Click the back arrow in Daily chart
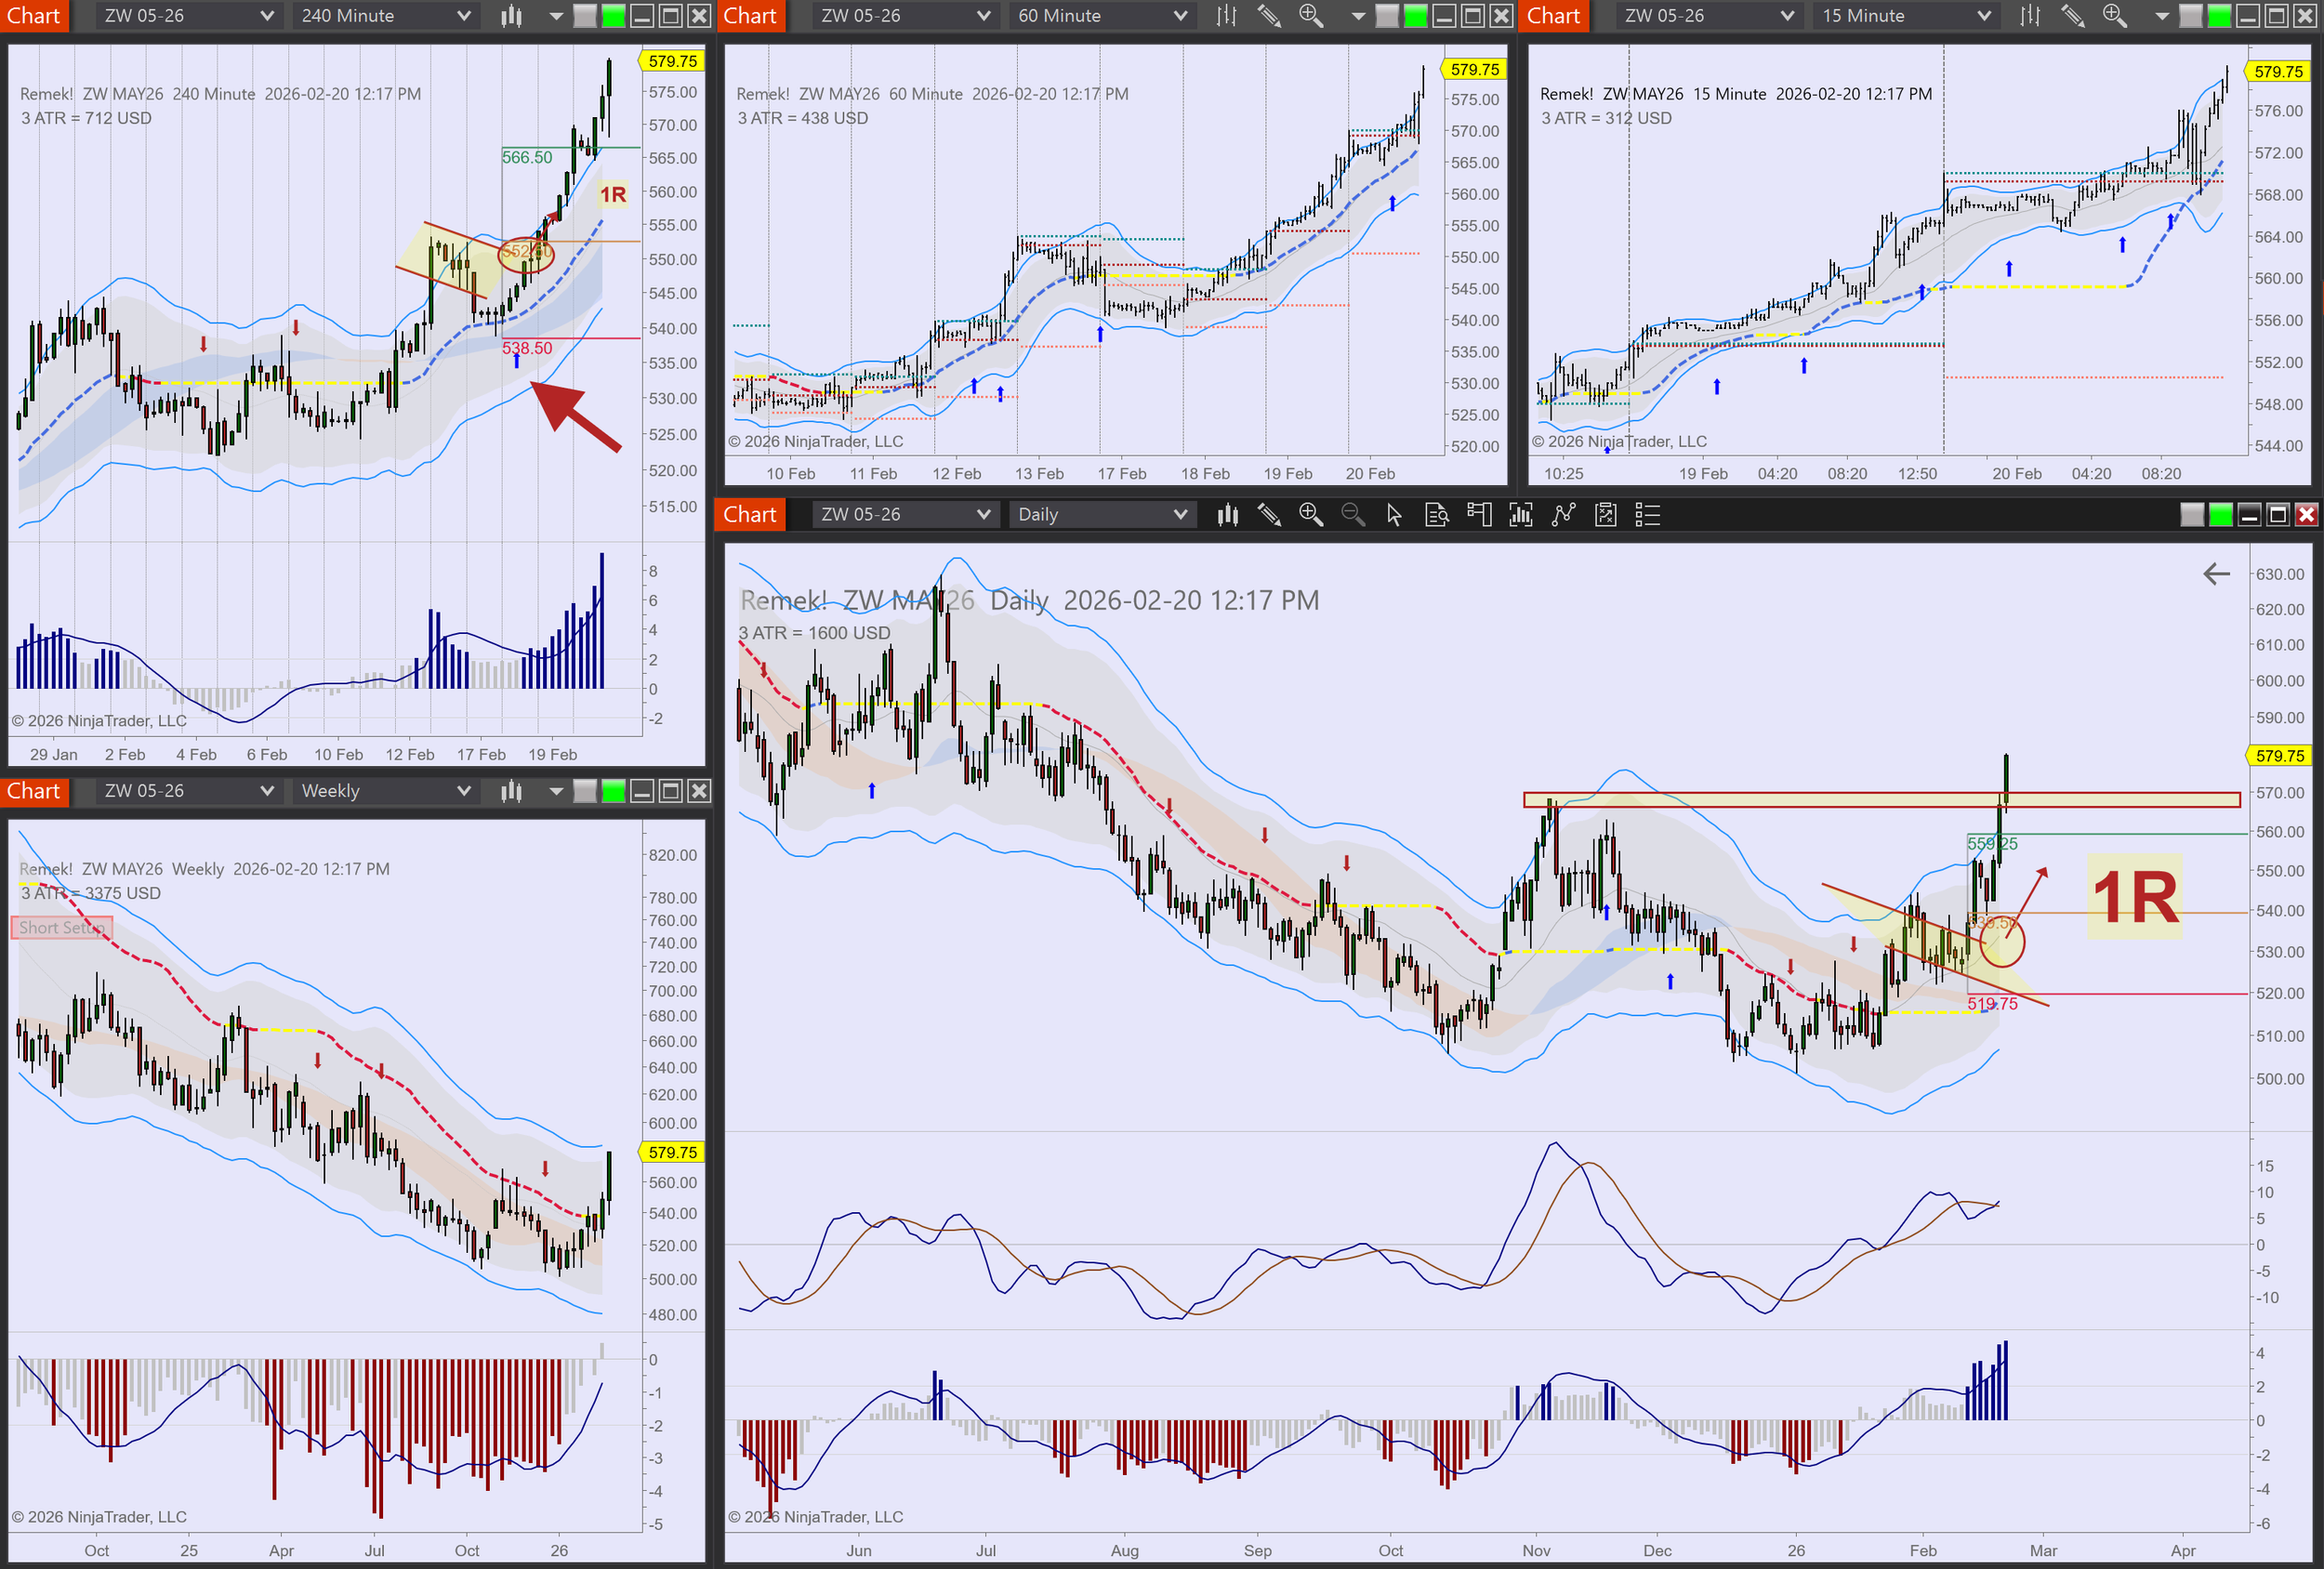The width and height of the screenshot is (2324, 1569). (2216, 573)
